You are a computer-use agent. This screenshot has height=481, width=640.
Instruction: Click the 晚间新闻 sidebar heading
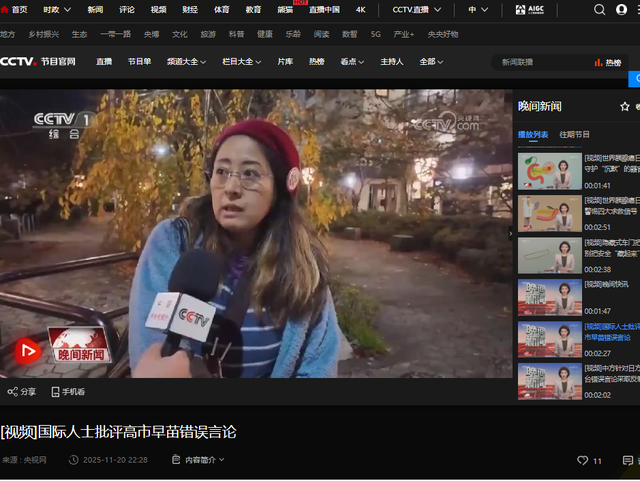tap(540, 107)
